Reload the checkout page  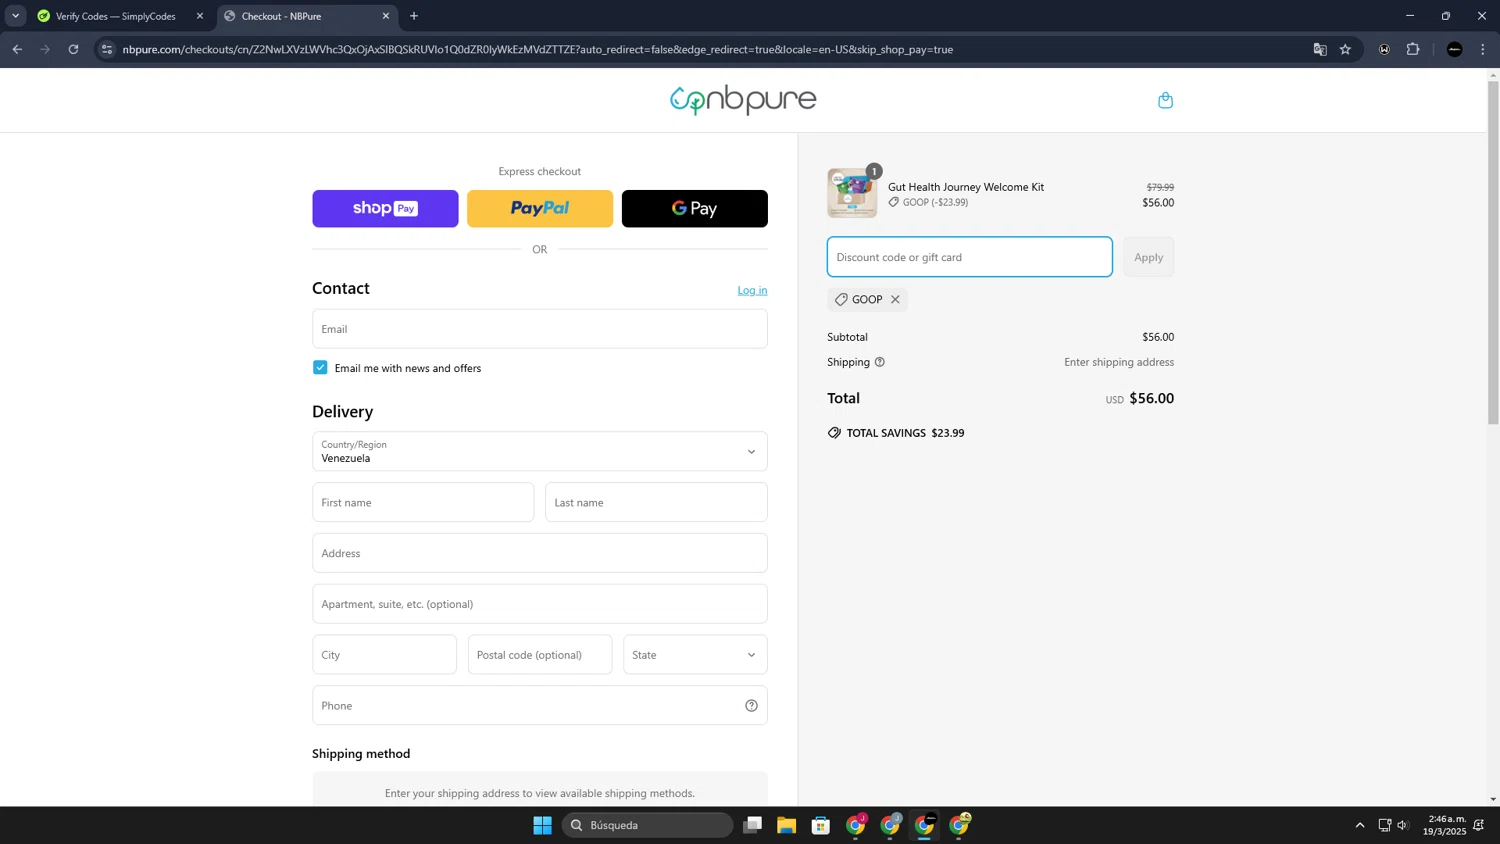(73, 49)
